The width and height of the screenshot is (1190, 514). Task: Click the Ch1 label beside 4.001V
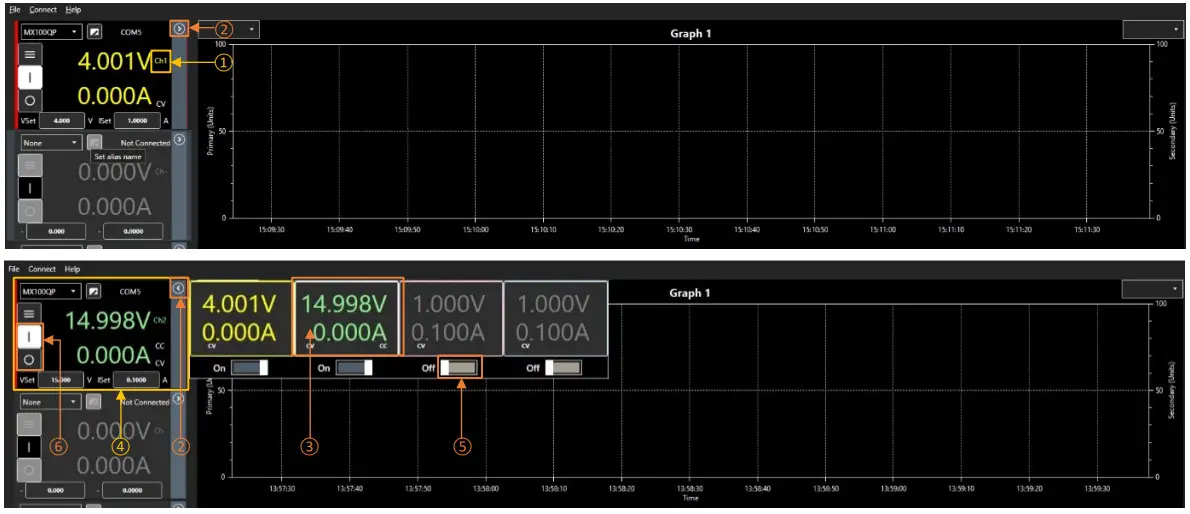pyautogui.click(x=161, y=62)
